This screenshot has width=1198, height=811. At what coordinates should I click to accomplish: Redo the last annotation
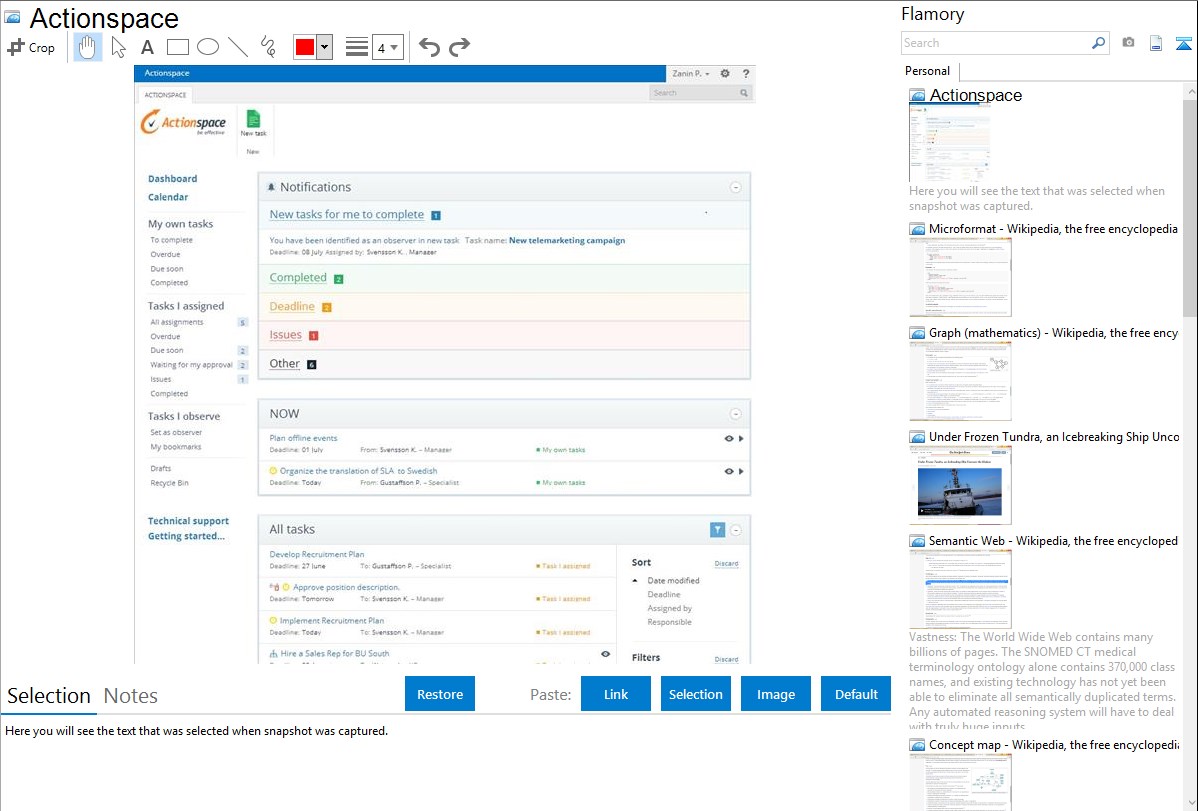tap(459, 47)
